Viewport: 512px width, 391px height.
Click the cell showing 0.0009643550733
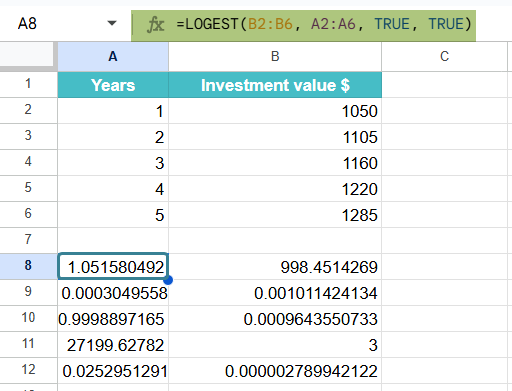point(275,319)
